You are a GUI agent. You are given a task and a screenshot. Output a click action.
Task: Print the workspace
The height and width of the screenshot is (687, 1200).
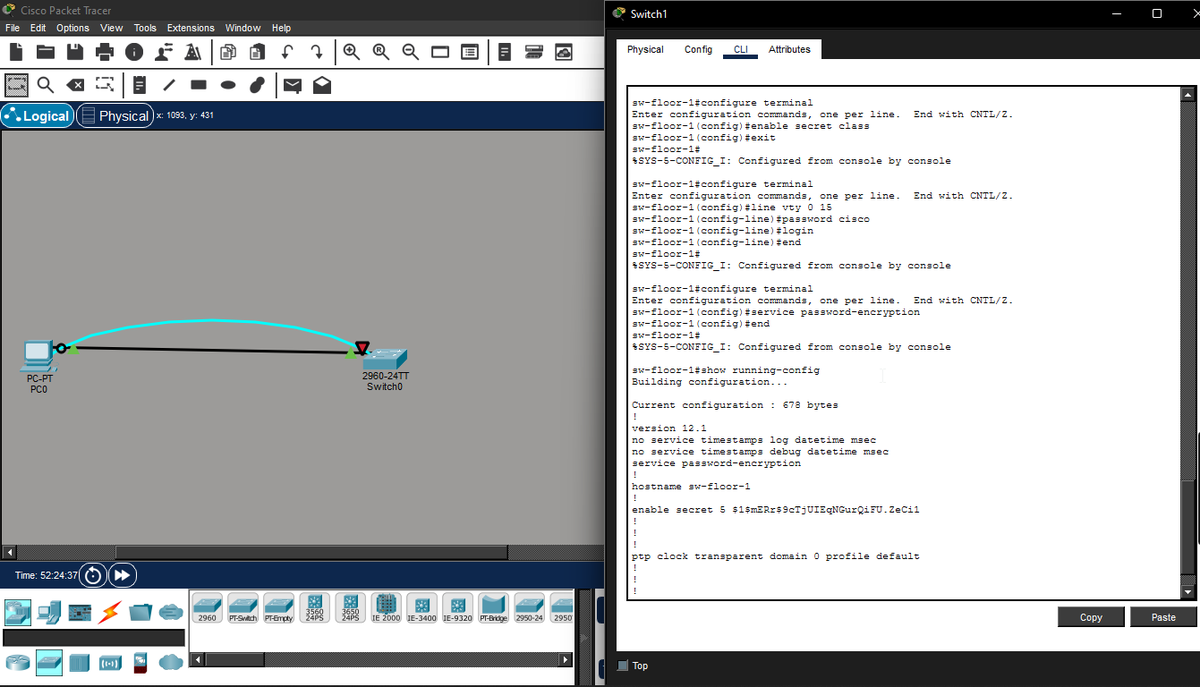click(105, 51)
